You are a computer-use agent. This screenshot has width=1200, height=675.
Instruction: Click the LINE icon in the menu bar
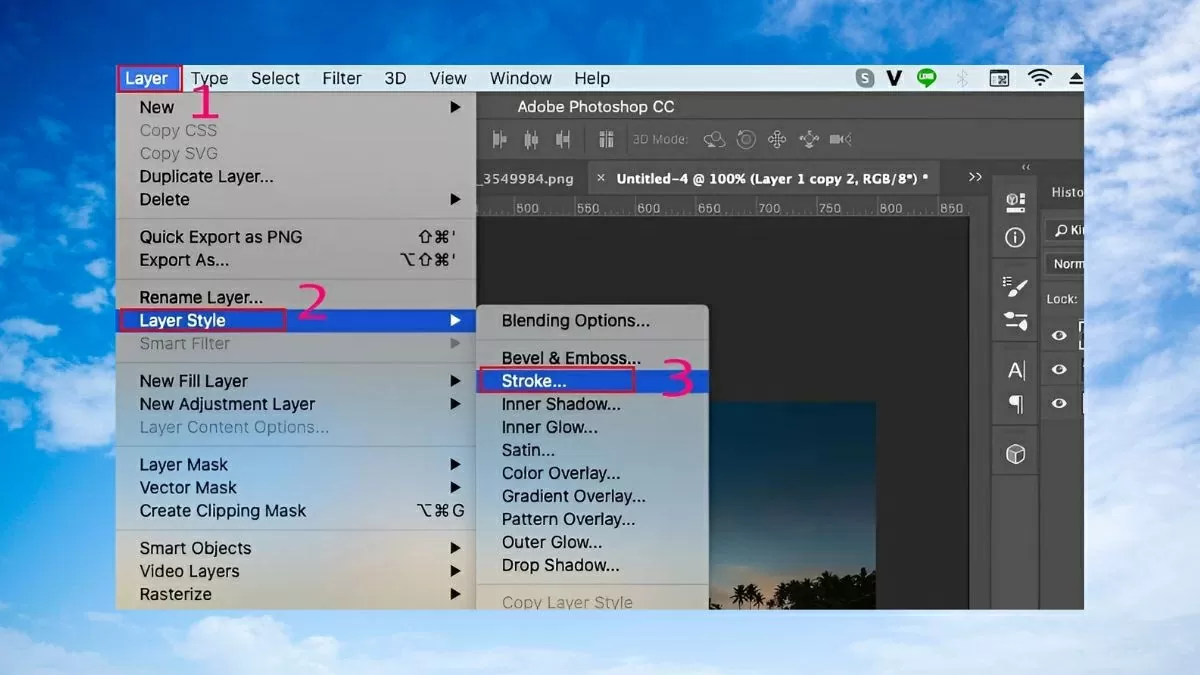pyautogui.click(x=926, y=77)
